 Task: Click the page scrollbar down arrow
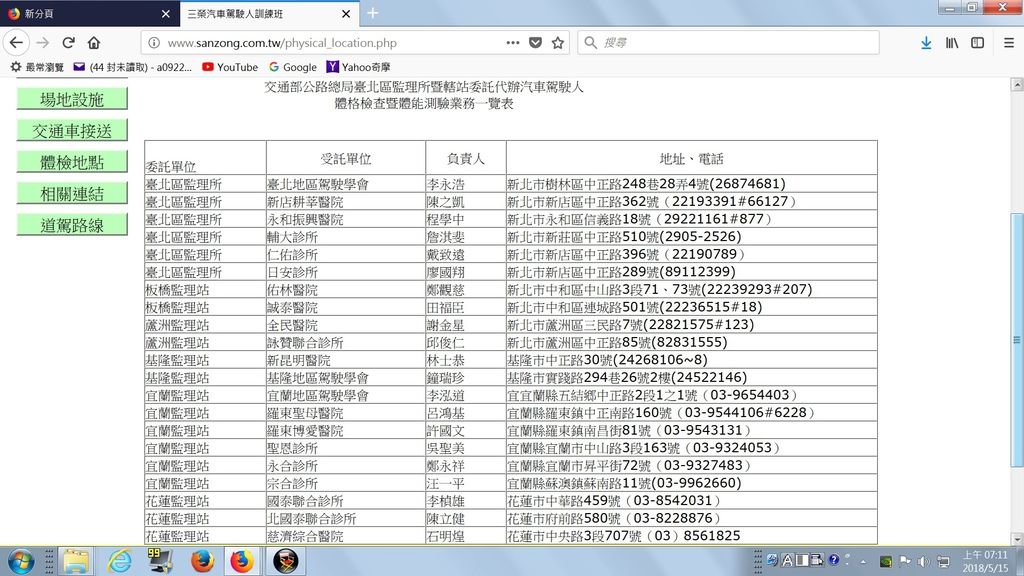[1017, 539]
